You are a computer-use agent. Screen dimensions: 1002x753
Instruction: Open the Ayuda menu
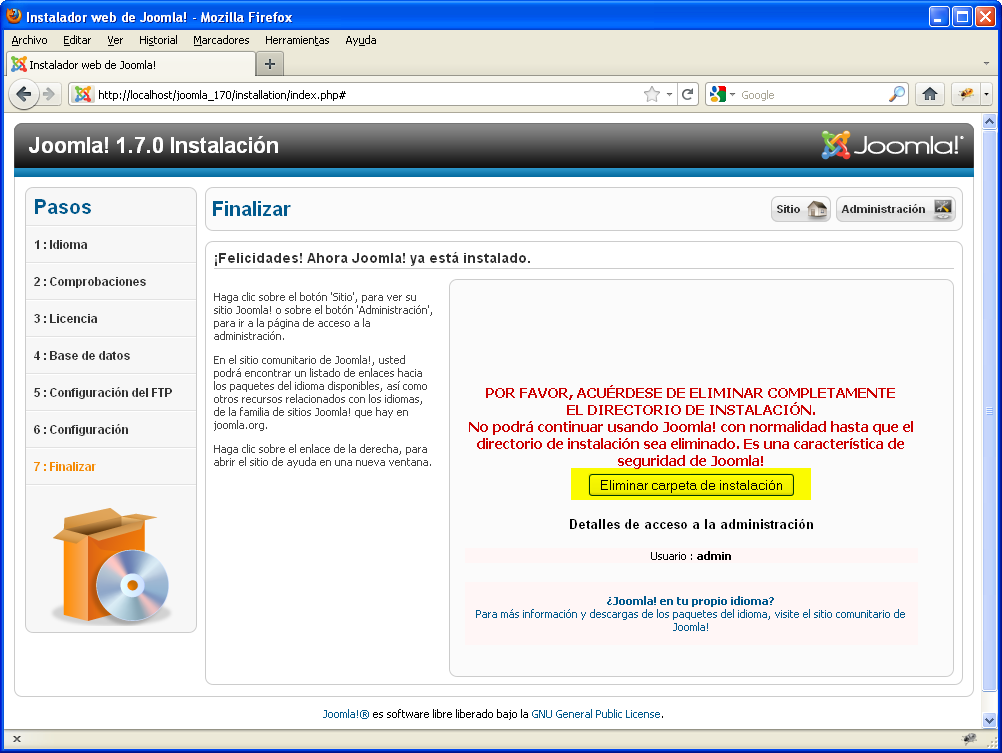click(360, 40)
